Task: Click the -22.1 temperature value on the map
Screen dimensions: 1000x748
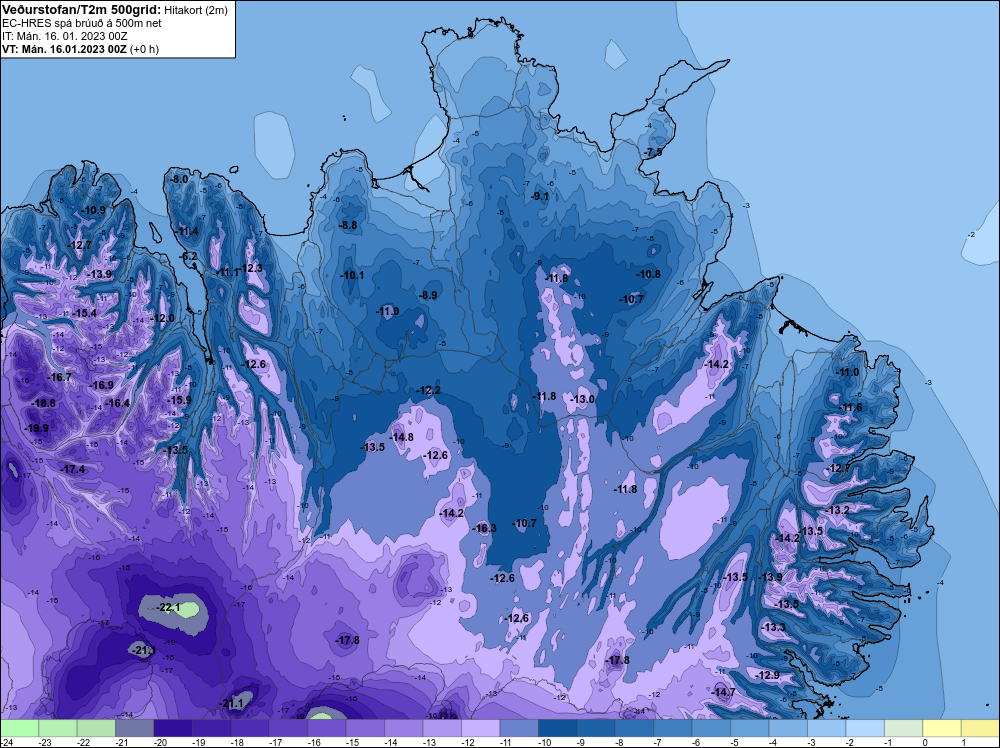Action: [x=169, y=607]
